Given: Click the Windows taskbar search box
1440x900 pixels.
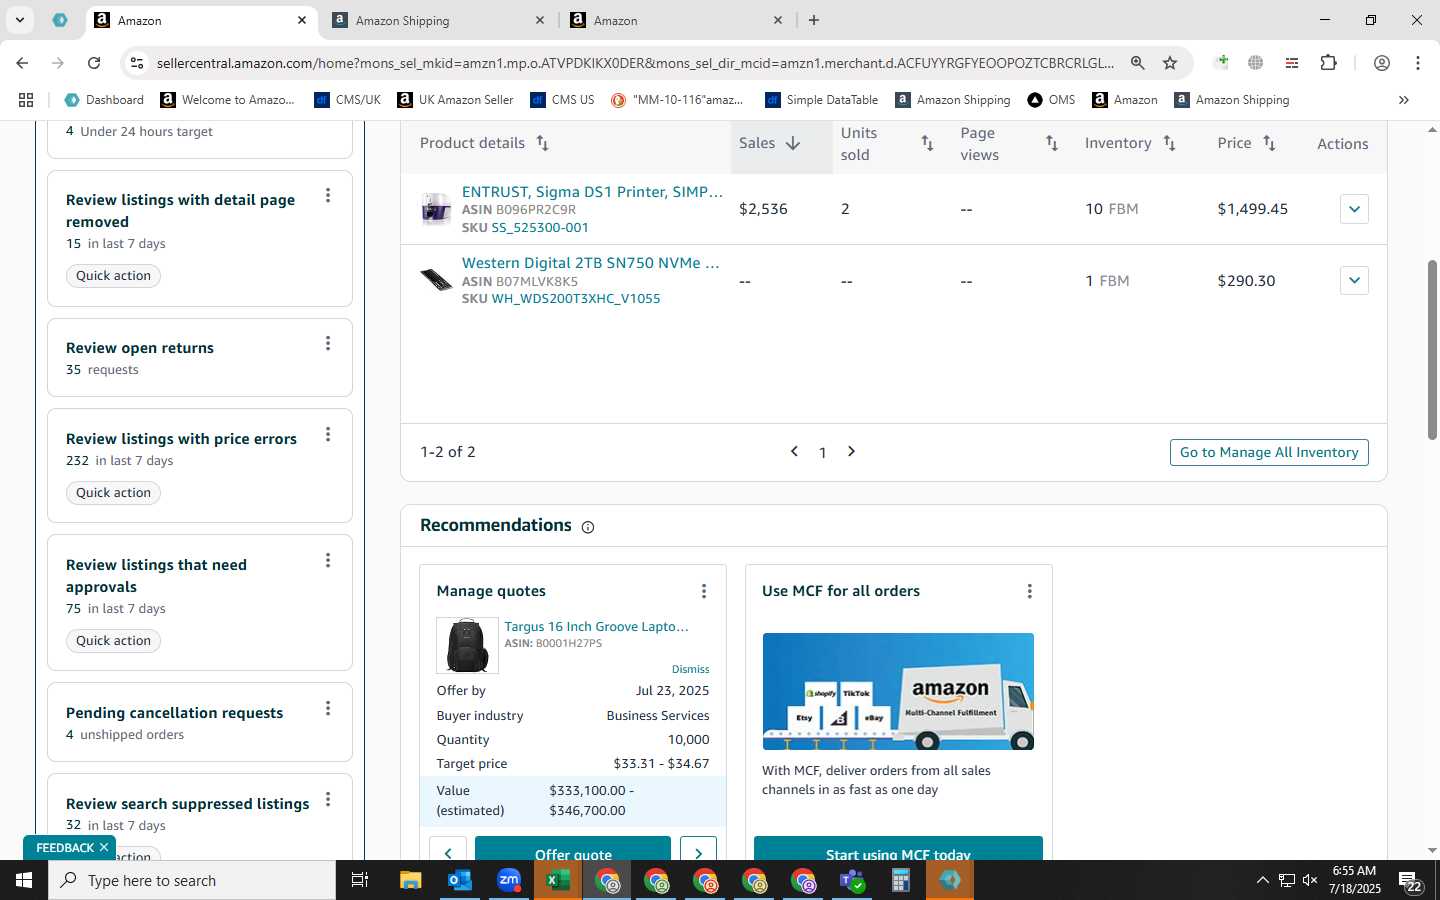Looking at the screenshot, I should click(x=192, y=881).
